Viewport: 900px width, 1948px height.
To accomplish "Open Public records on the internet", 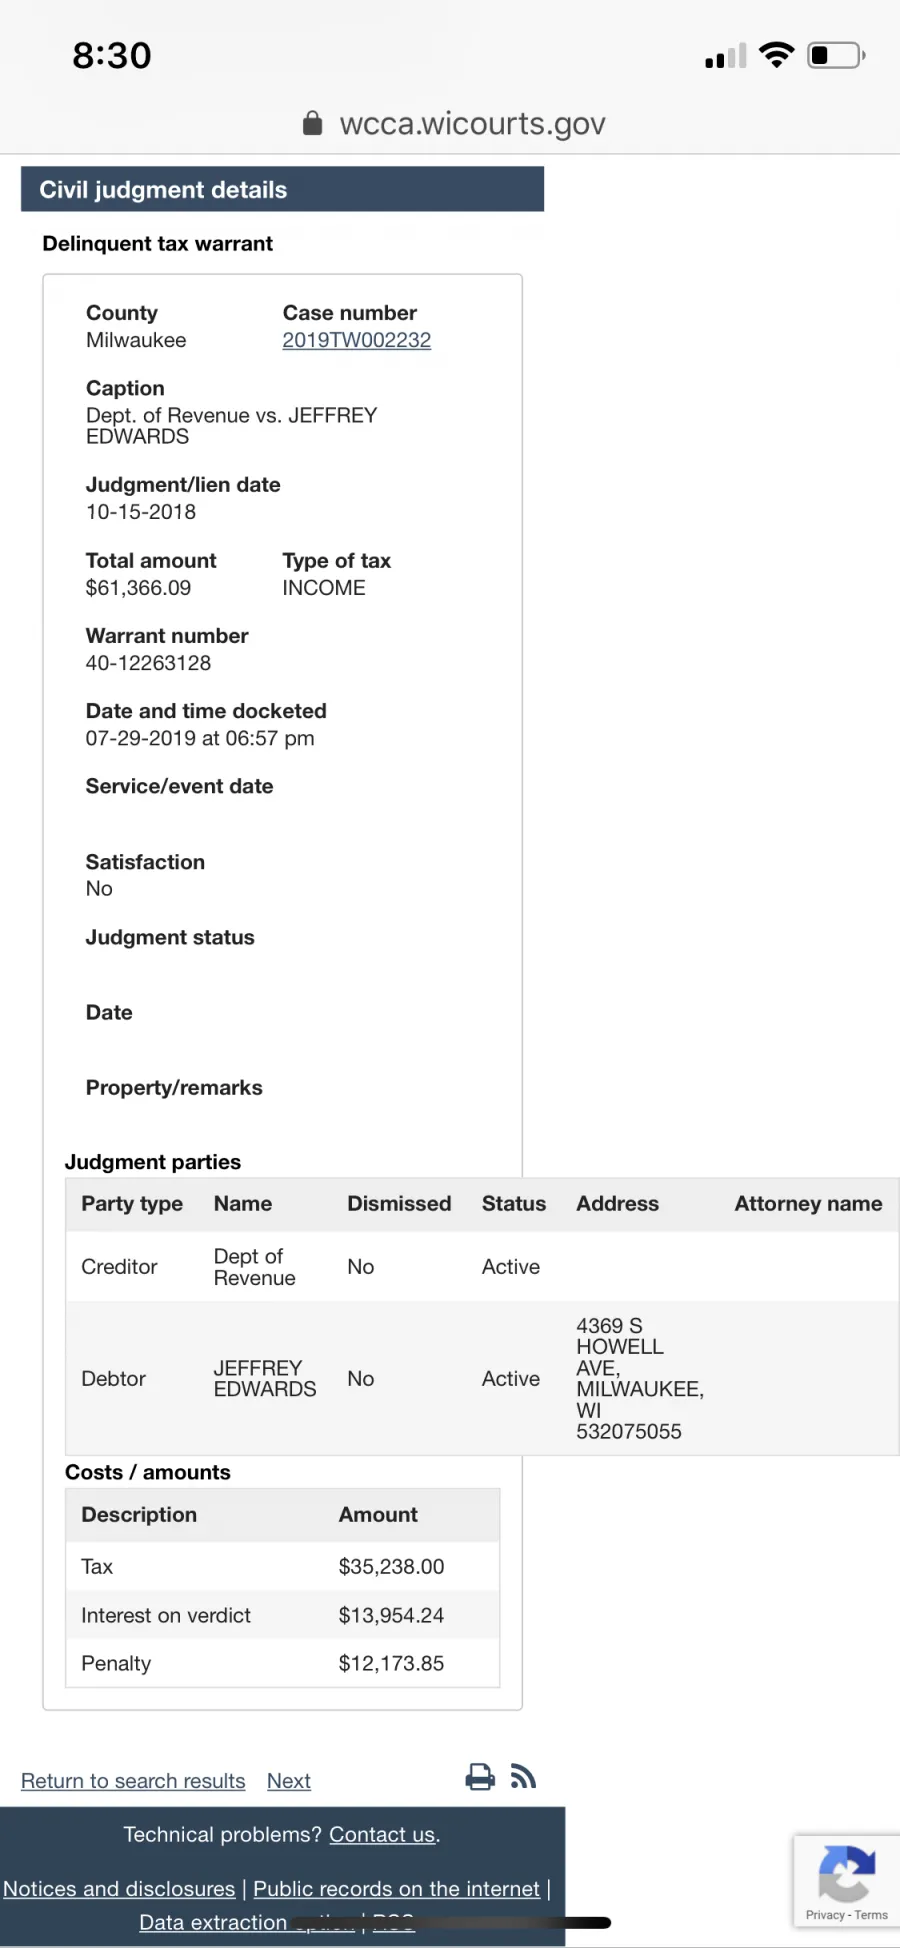I will [x=396, y=1889].
